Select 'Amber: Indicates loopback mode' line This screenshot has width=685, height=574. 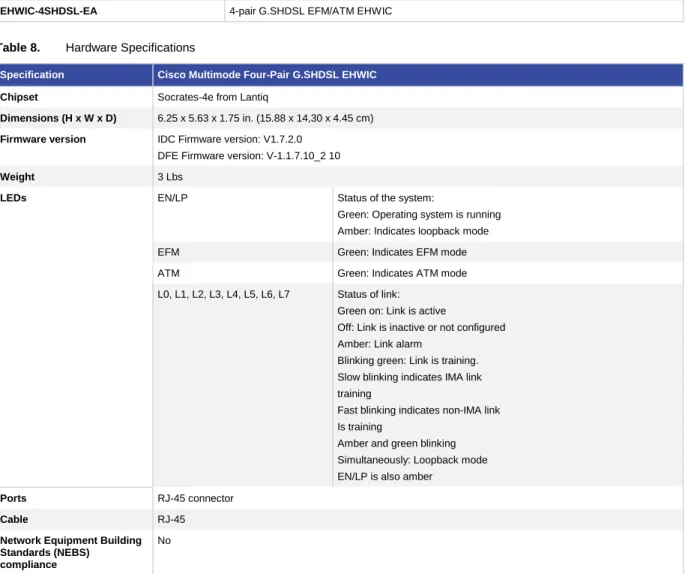click(x=413, y=231)
